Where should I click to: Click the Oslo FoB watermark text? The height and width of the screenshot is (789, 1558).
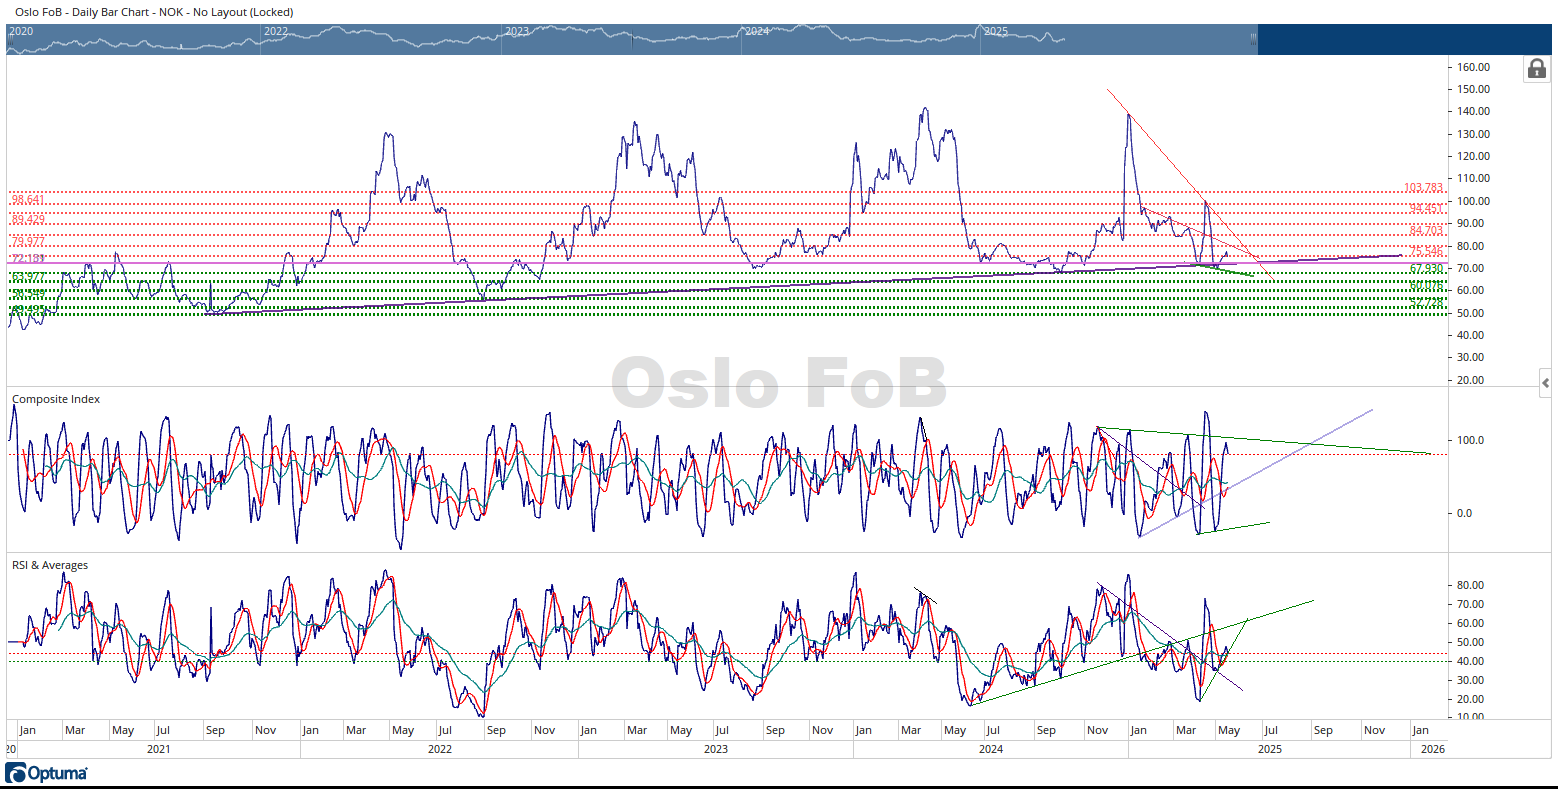778,383
